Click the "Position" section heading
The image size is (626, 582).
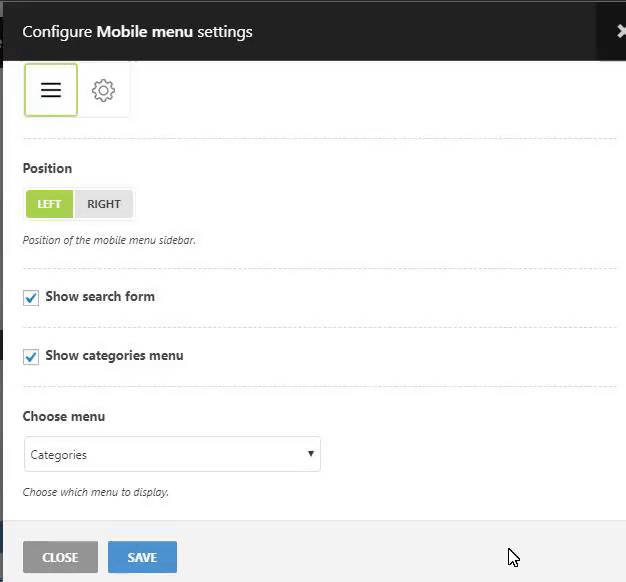pos(47,168)
